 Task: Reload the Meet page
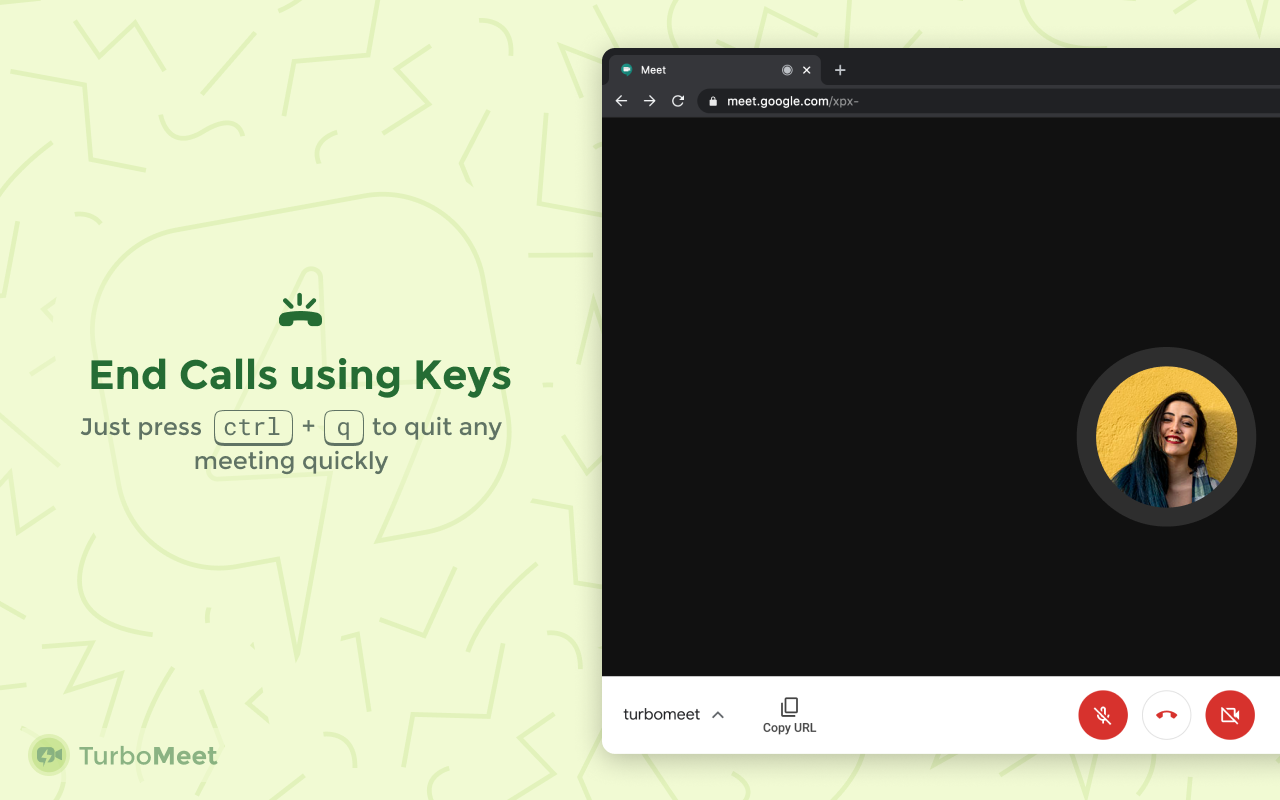pyautogui.click(x=678, y=101)
